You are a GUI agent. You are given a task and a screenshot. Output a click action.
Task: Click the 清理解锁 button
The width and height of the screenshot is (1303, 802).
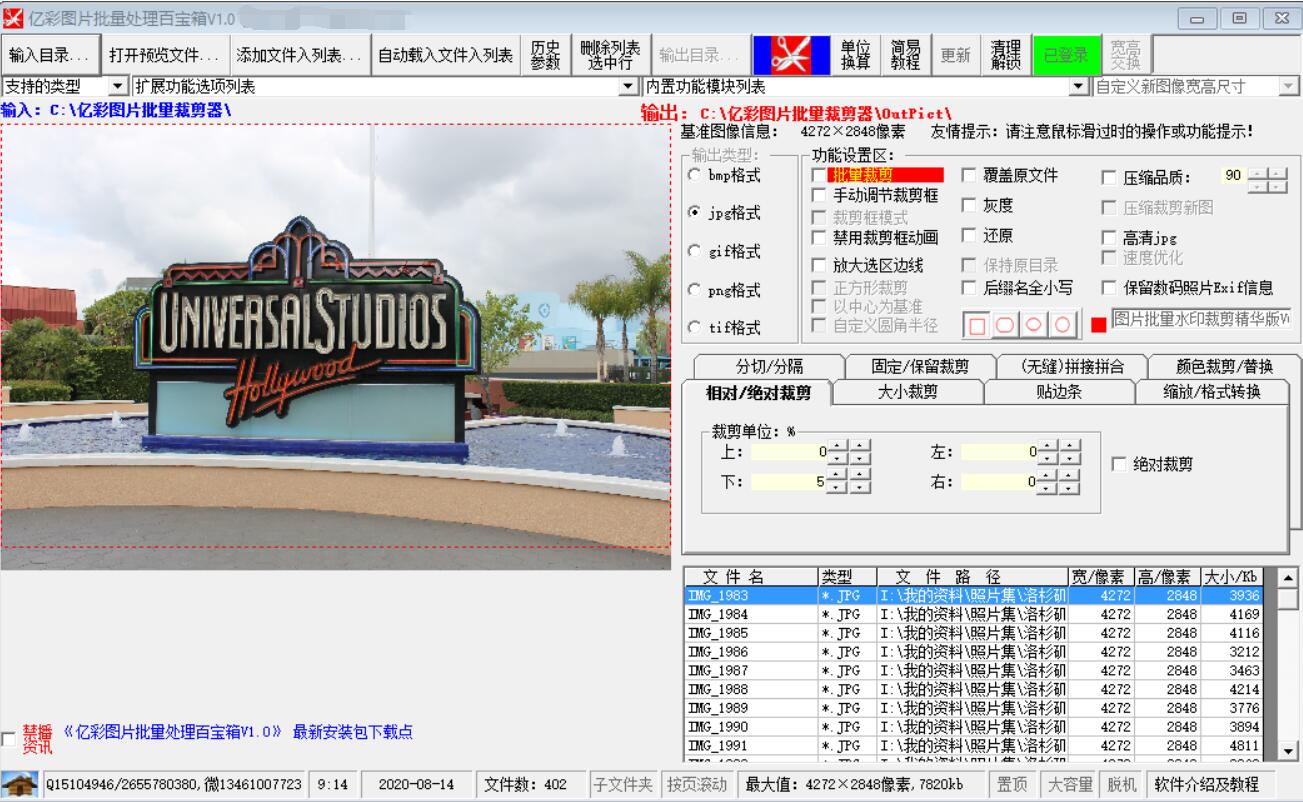(x=1006, y=55)
